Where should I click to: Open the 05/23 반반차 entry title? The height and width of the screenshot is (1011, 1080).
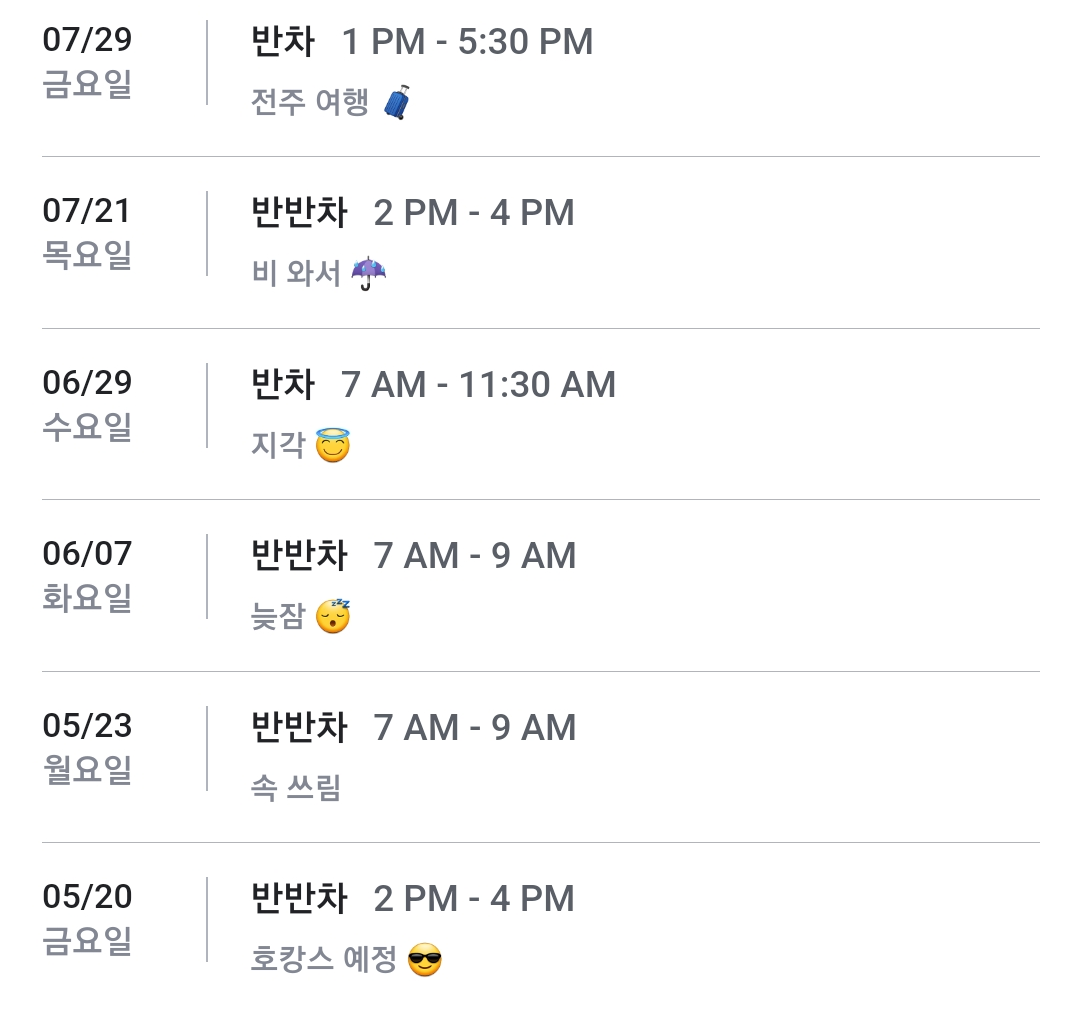(x=299, y=728)
